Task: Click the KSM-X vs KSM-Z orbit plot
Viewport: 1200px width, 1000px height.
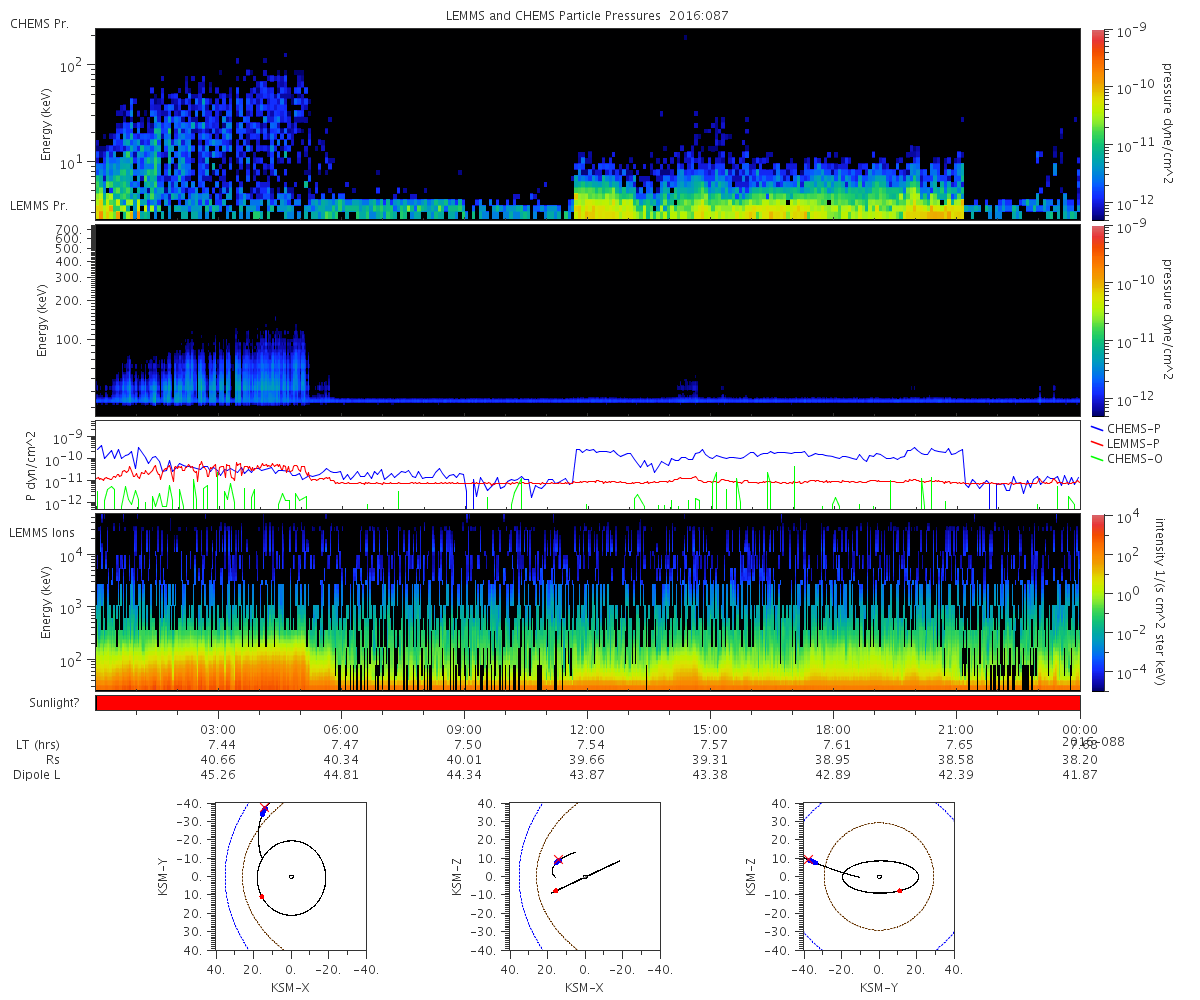Action: (585, 876)
